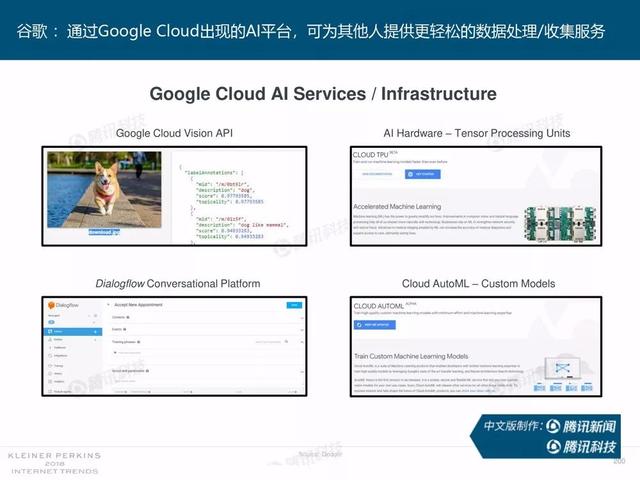
Task: Click the help icon next to Events
Action: pyautogui.click(x=124, y=329)
